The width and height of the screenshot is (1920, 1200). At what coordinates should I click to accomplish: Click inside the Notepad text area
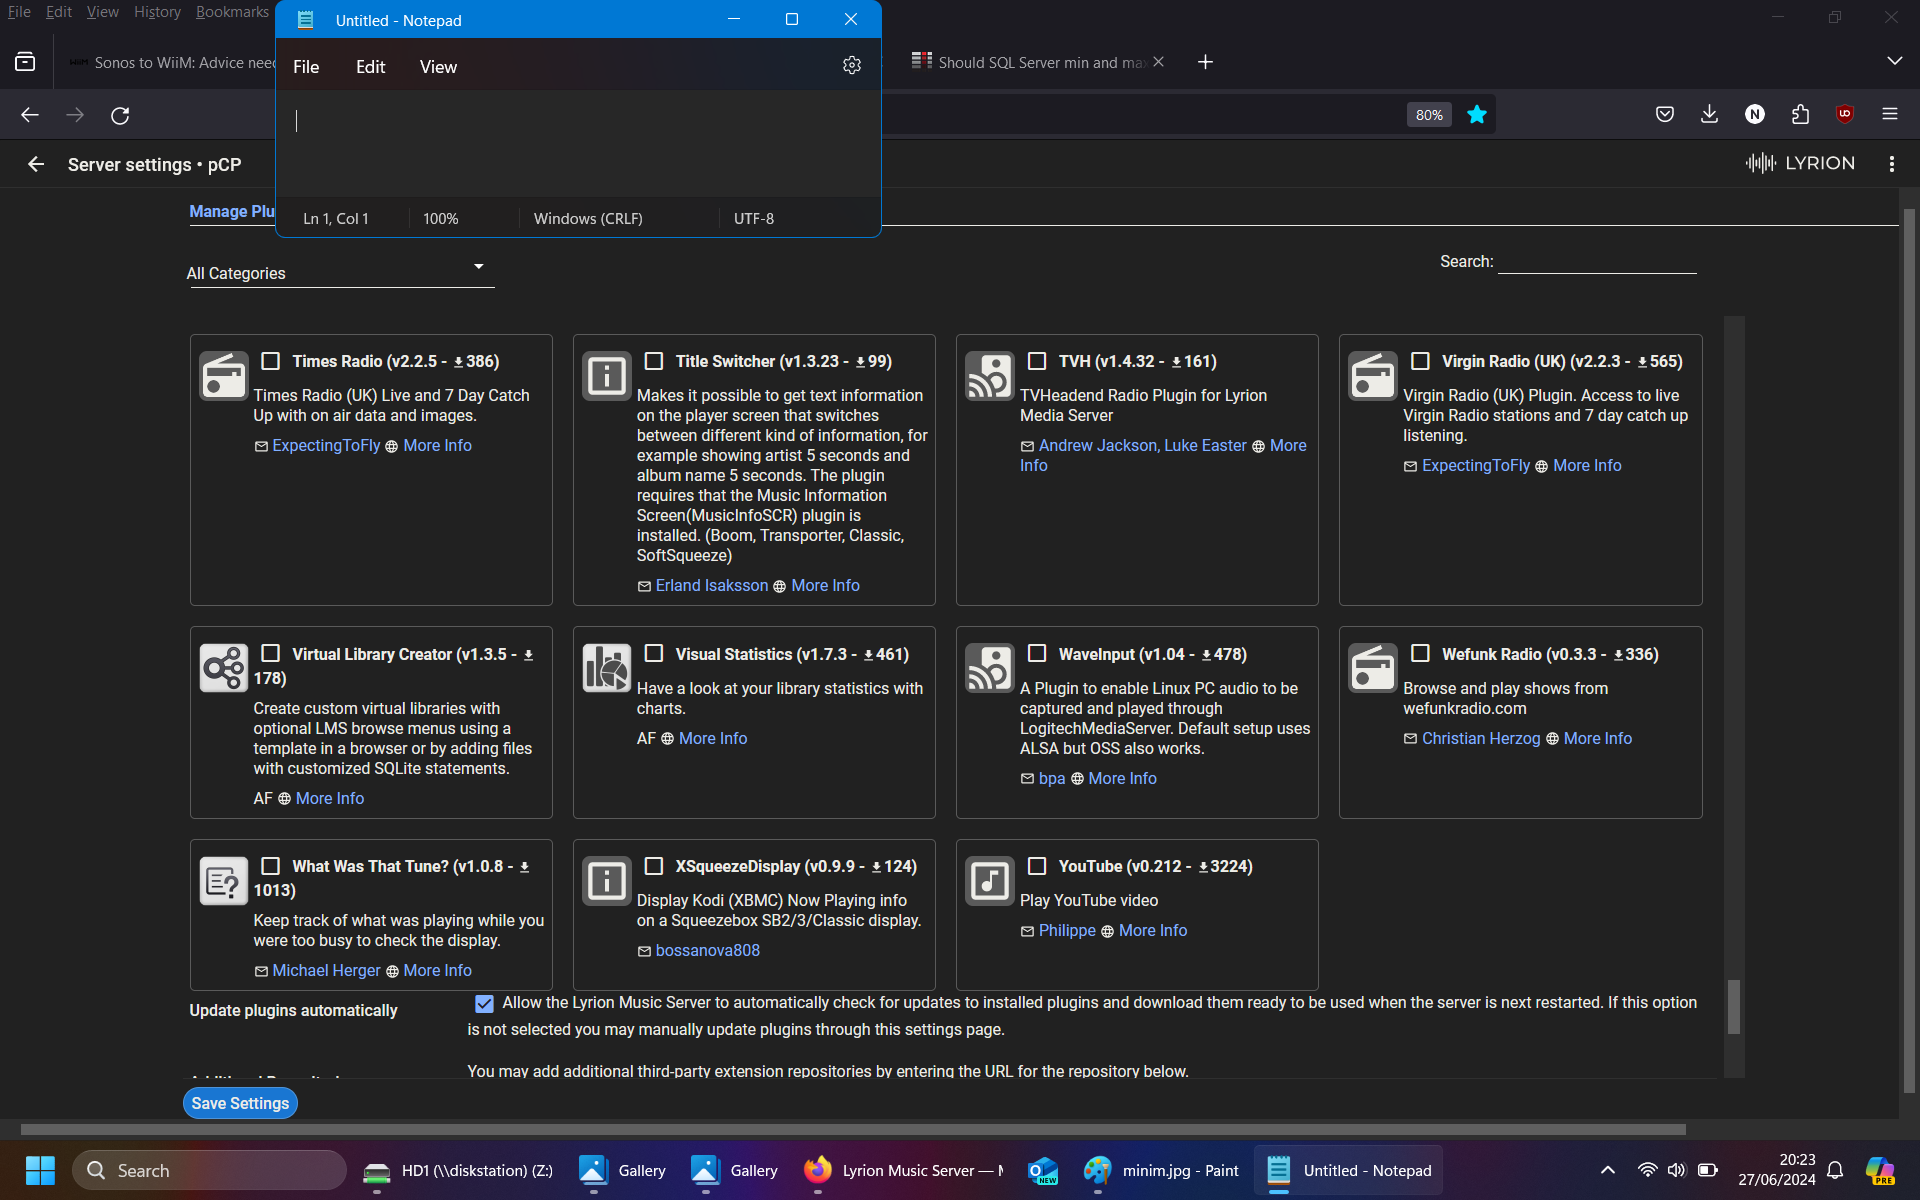[578, 144]
